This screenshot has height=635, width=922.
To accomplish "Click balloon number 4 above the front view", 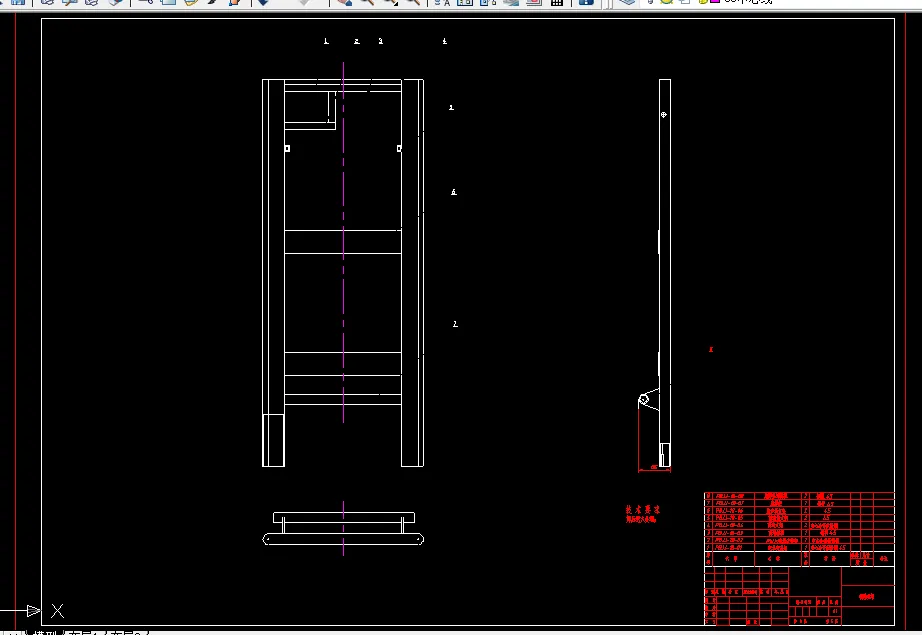I will tap(445, 41).
